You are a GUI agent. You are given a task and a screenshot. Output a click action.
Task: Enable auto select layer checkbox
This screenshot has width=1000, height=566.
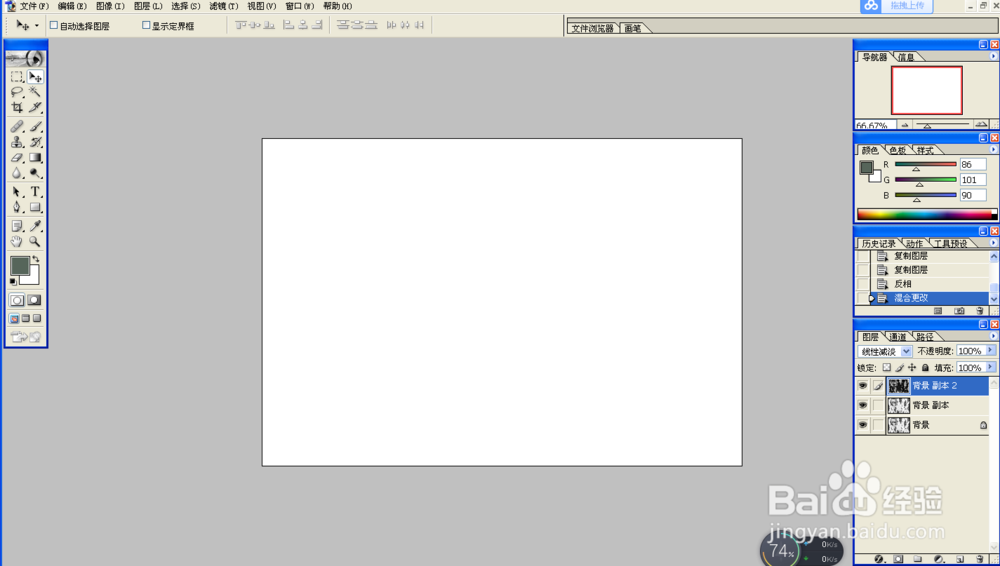(x=54, y=26)
